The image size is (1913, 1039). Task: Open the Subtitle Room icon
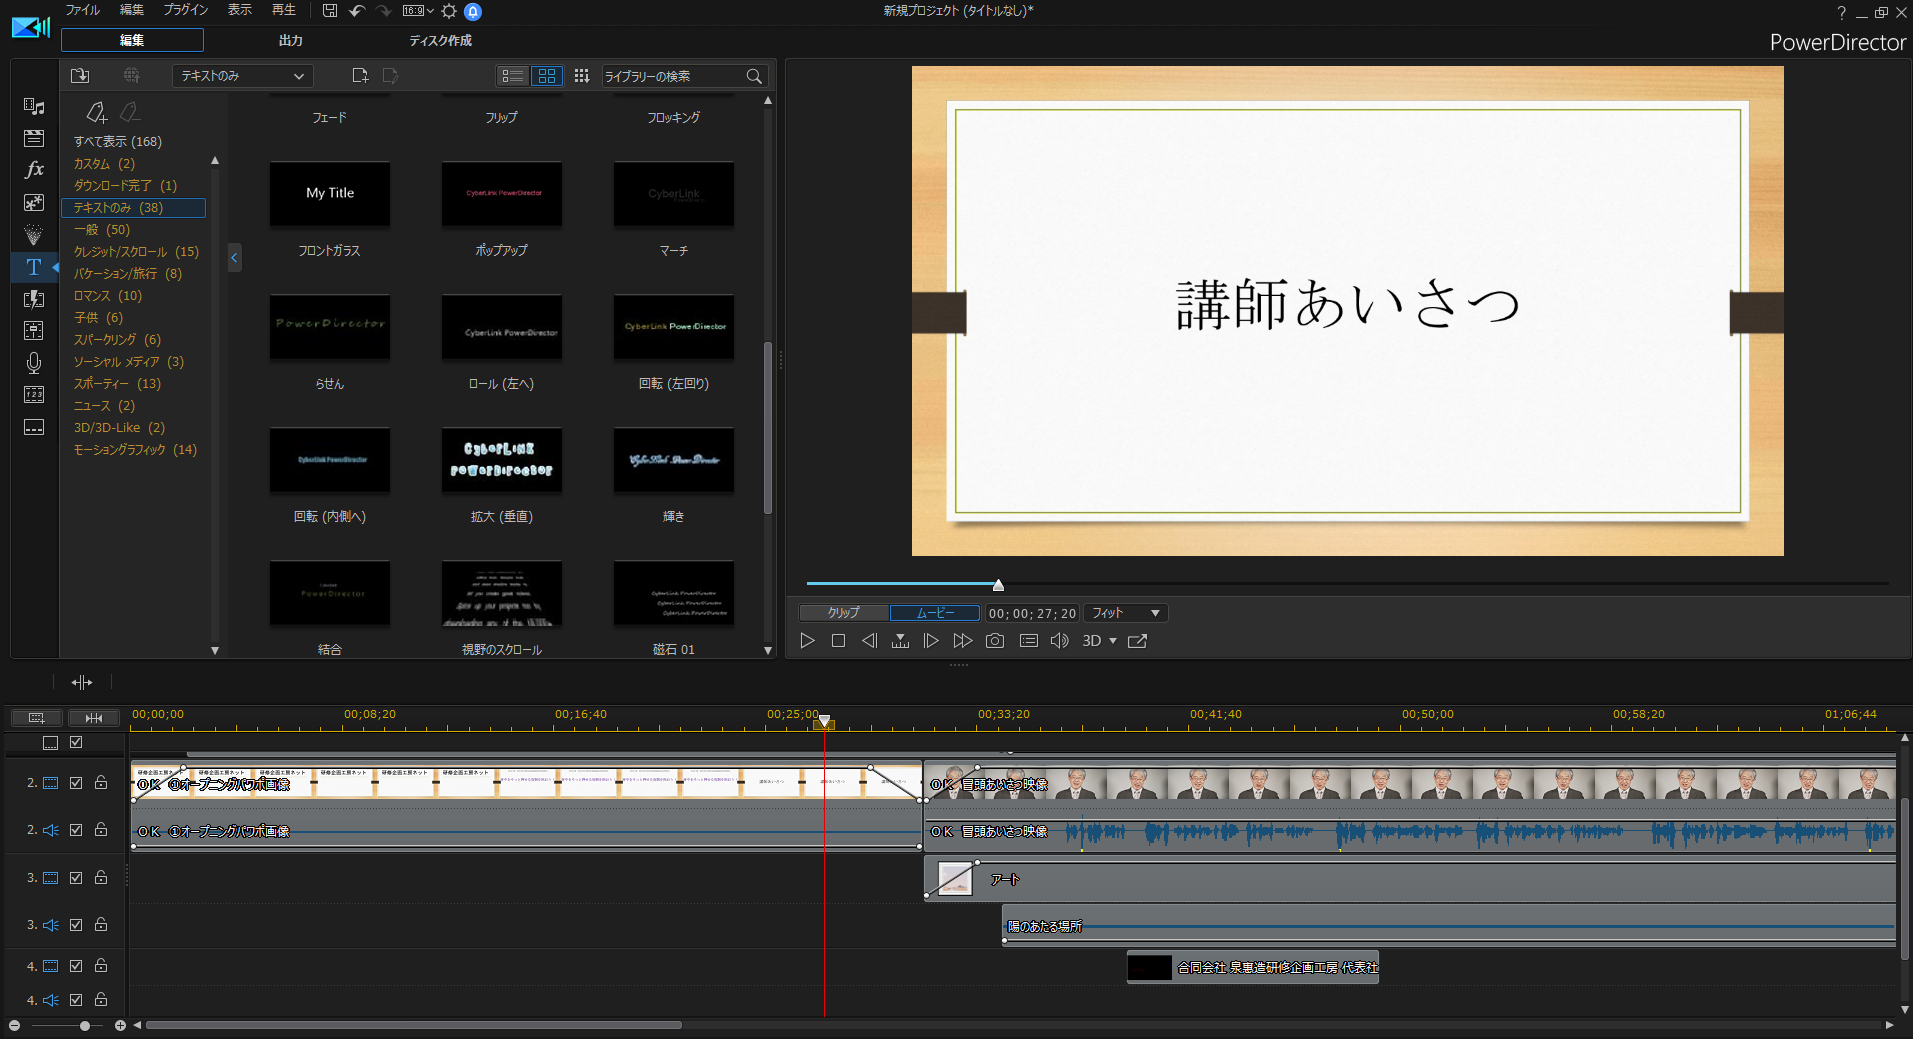click(x=34, y=427)
